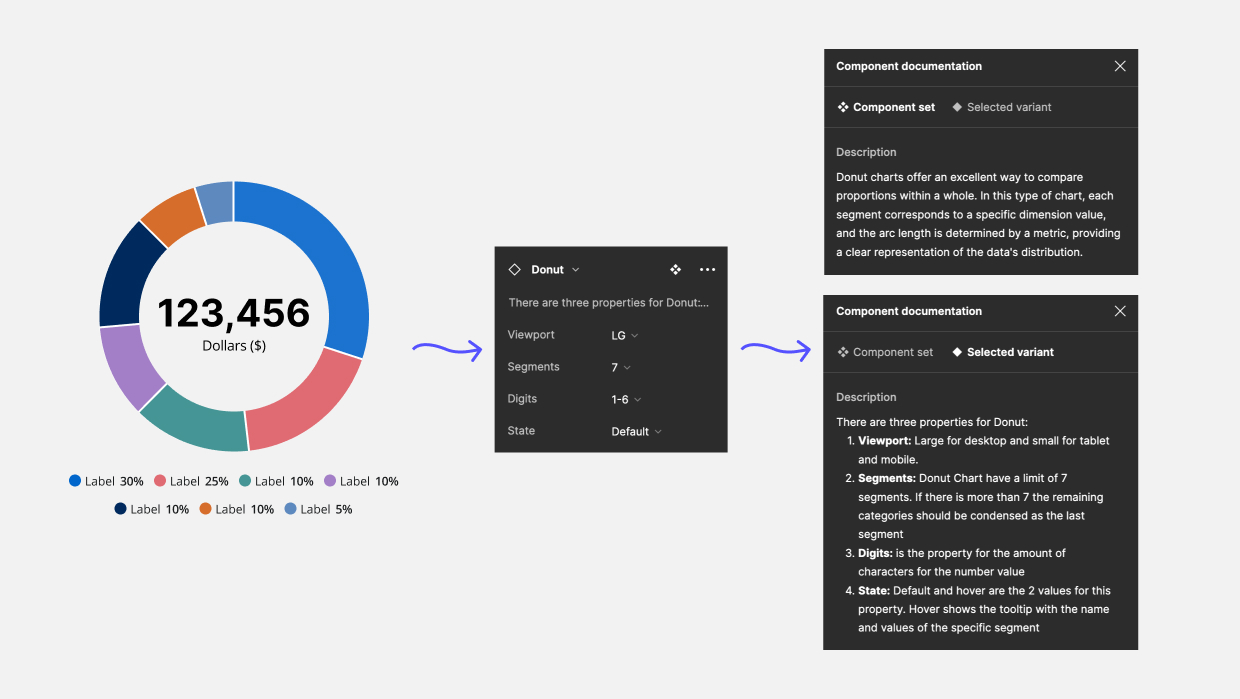Open the Segments 7 dropdown
This screenshot has height=699, width=1240.
click(621, 367)
